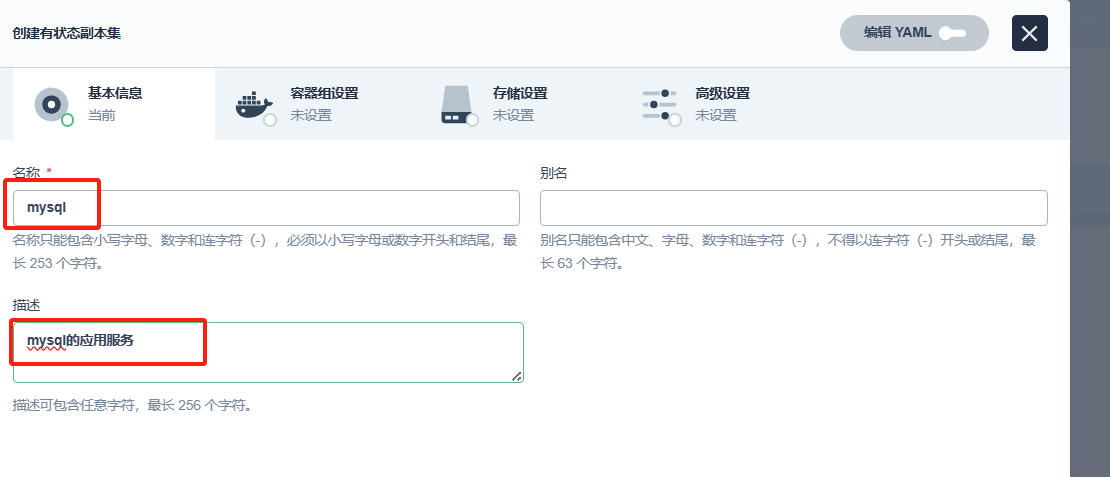The image size is (1110, 477).
Task: Click the 基本信息 circular target icon
Action: point(51,104)
